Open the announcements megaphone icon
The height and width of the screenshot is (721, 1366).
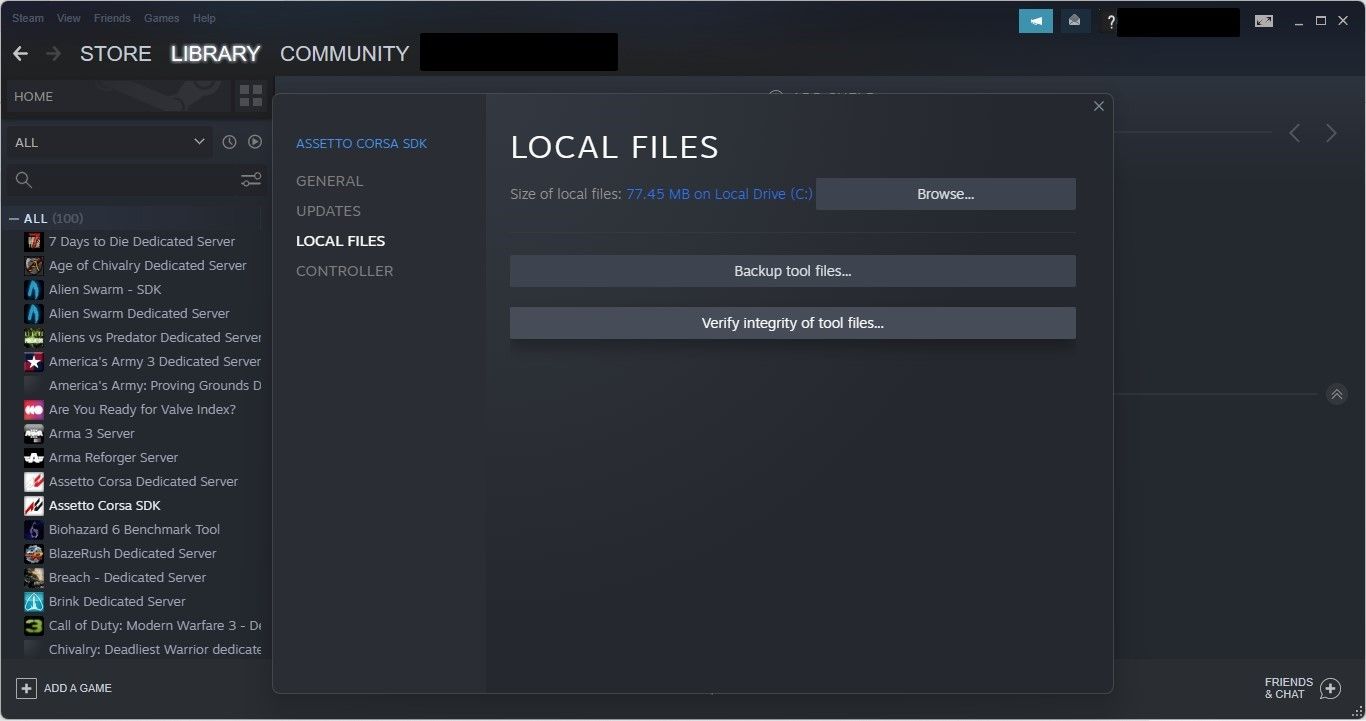(1036, 21)
